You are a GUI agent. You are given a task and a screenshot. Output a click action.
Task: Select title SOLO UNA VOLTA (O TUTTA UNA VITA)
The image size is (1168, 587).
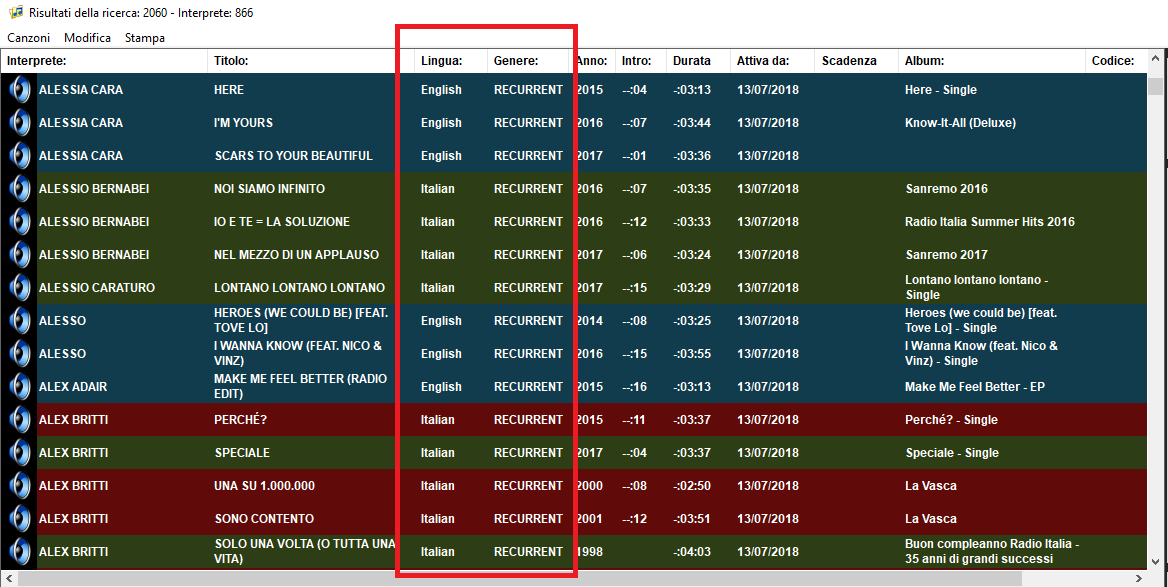[305, 551]
